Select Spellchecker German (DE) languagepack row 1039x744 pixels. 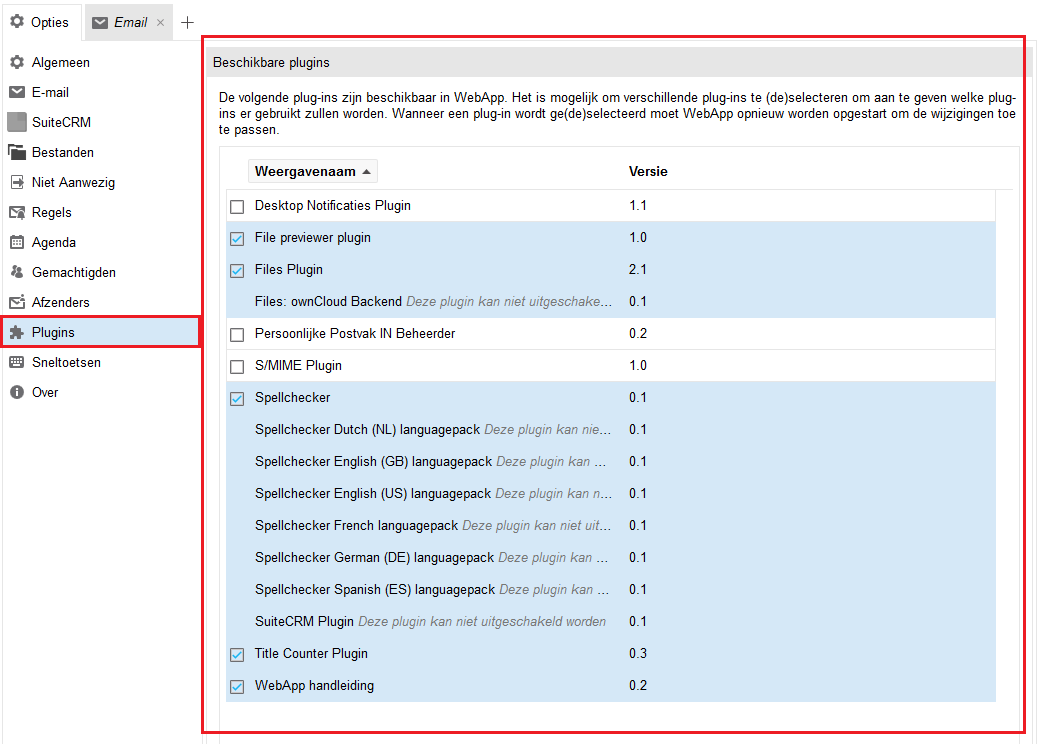coord(610,557)
